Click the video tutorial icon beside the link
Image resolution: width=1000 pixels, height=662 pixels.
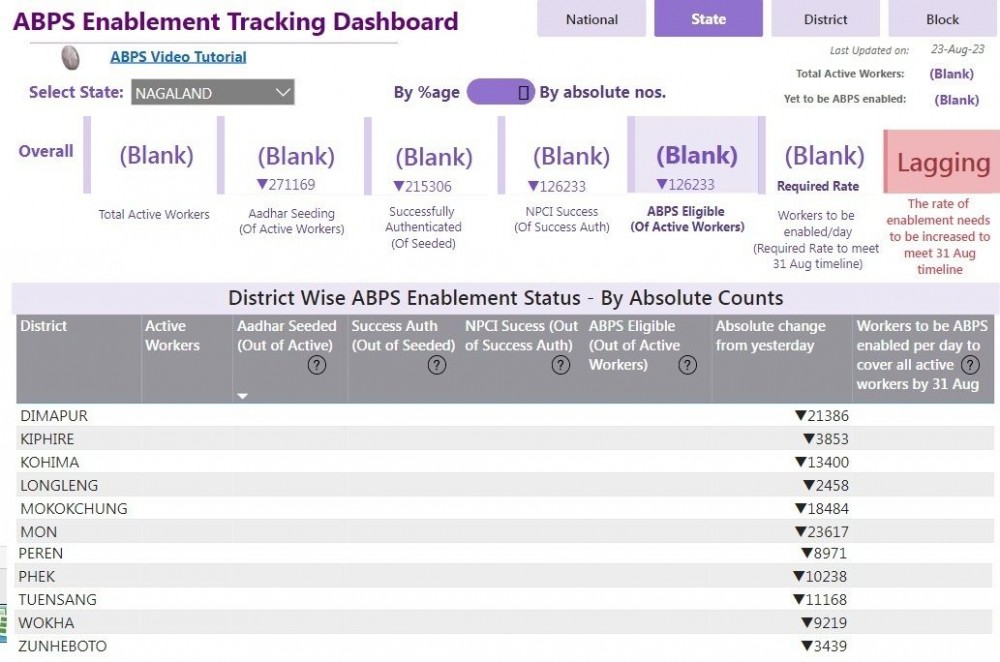point(70,57)
